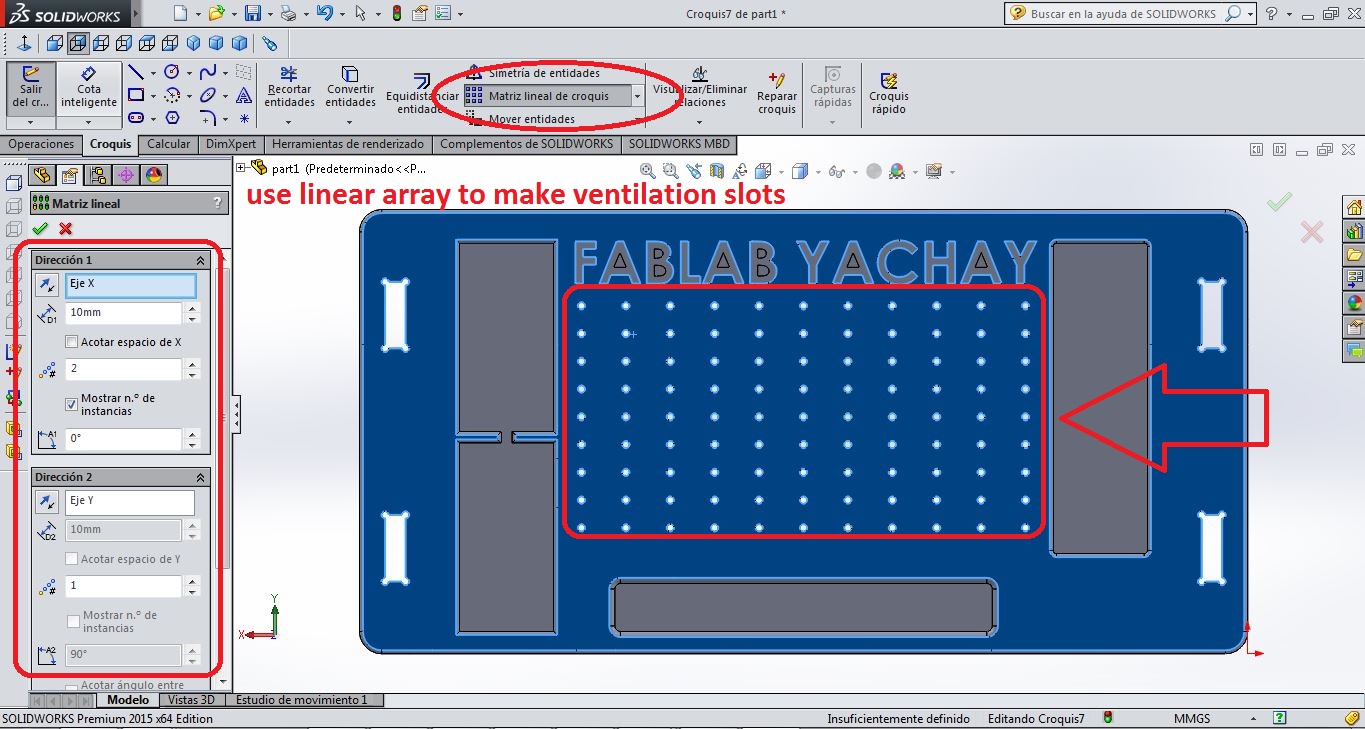Open the FeatureManager design tree tab

44,176
